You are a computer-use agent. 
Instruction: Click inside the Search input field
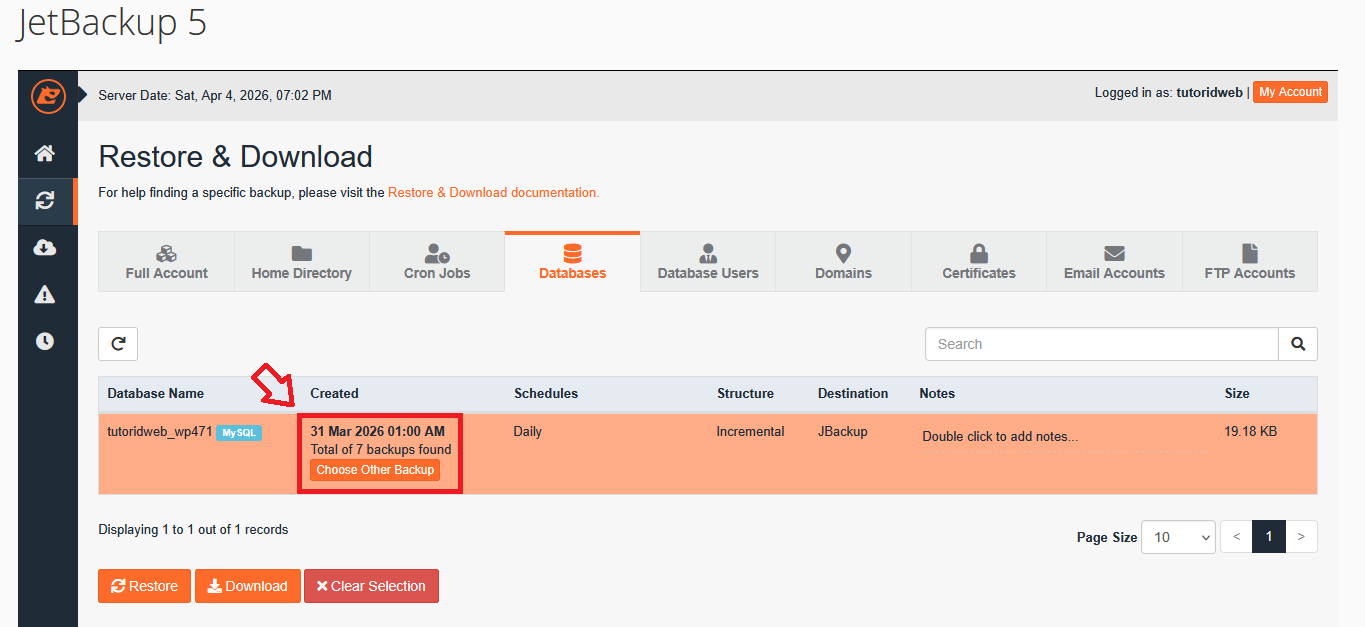[1100, 343]
